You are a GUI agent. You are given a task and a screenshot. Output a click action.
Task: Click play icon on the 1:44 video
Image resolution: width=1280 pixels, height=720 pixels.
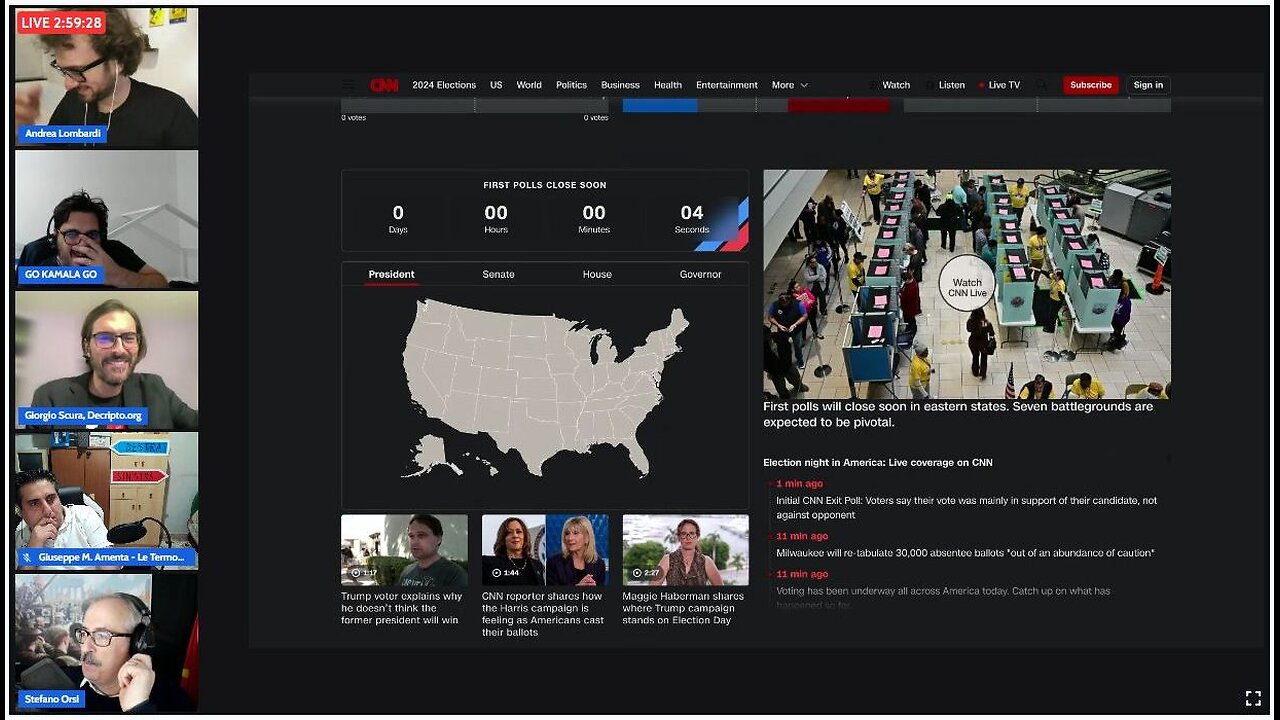click(x=495, y=573)
